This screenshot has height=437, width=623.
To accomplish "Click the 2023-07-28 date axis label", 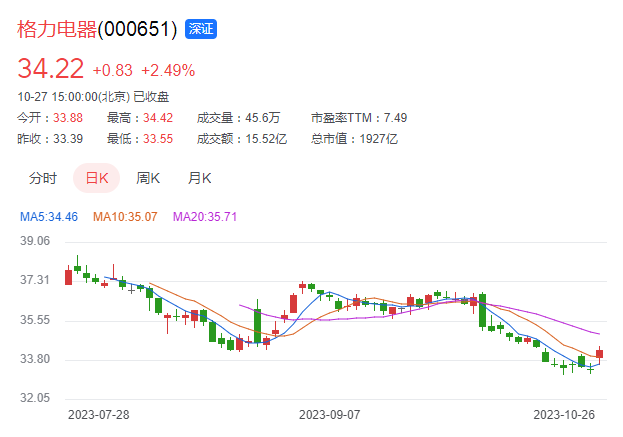I will [99, 415].
